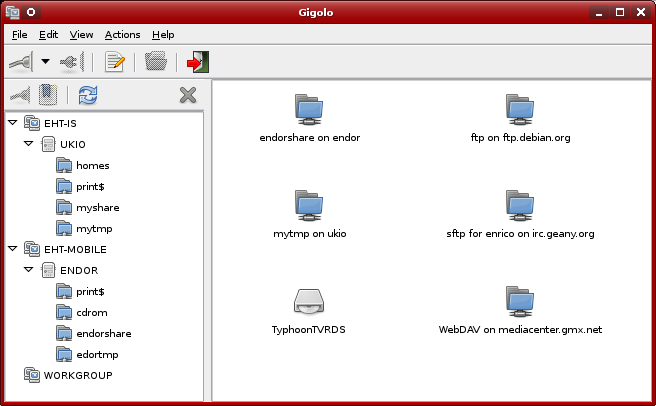Viewport: 656px width, 406px height.
Task: Click the Disconnect toolbar icon
Action: pyautogui.click(x=72, y=62)
